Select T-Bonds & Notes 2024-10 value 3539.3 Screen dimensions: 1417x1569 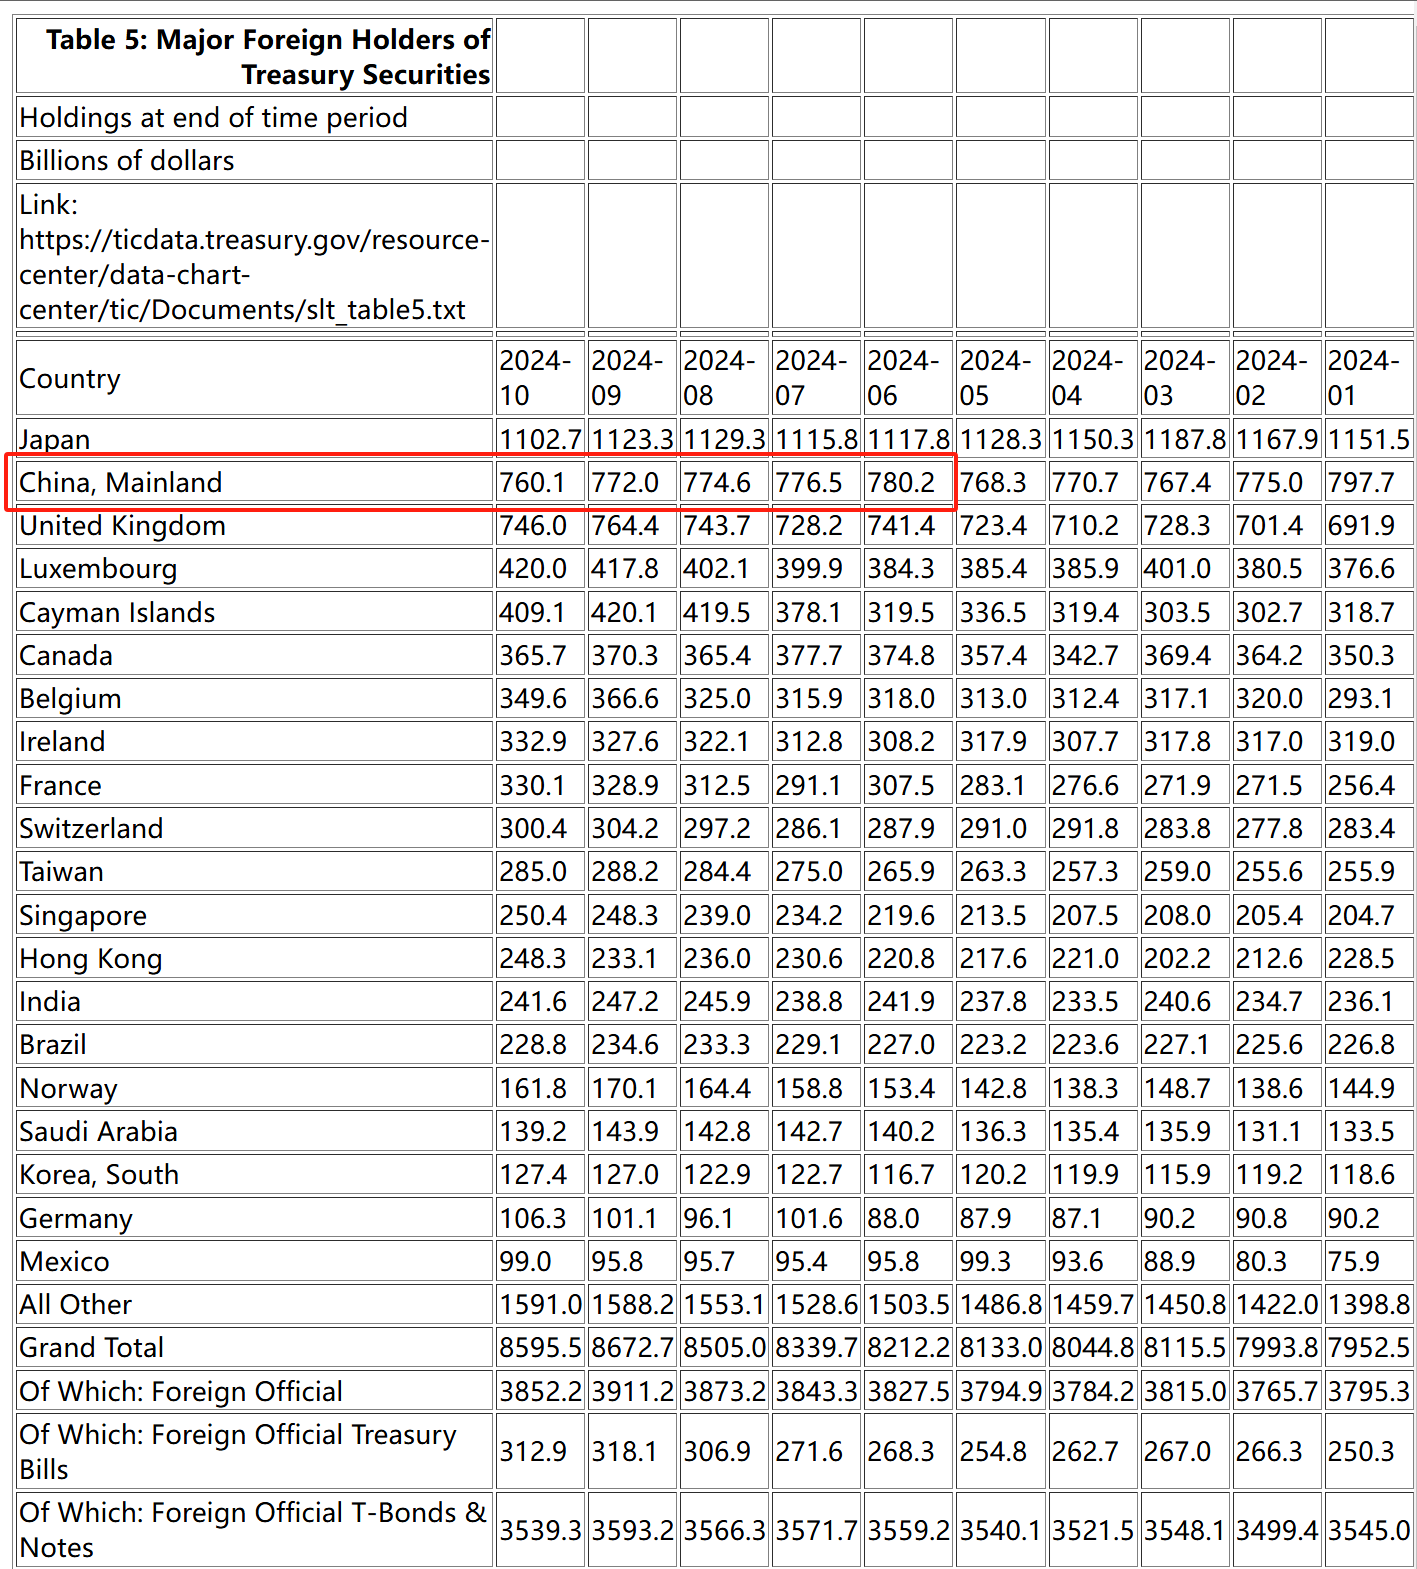(541, 1529)
